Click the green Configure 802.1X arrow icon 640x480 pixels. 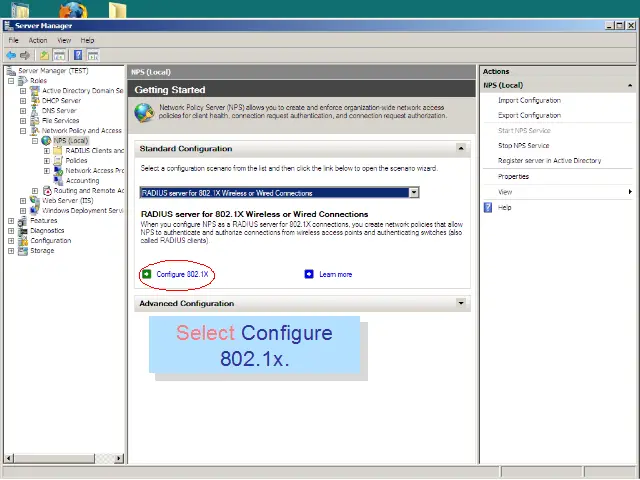coord(147,274)
